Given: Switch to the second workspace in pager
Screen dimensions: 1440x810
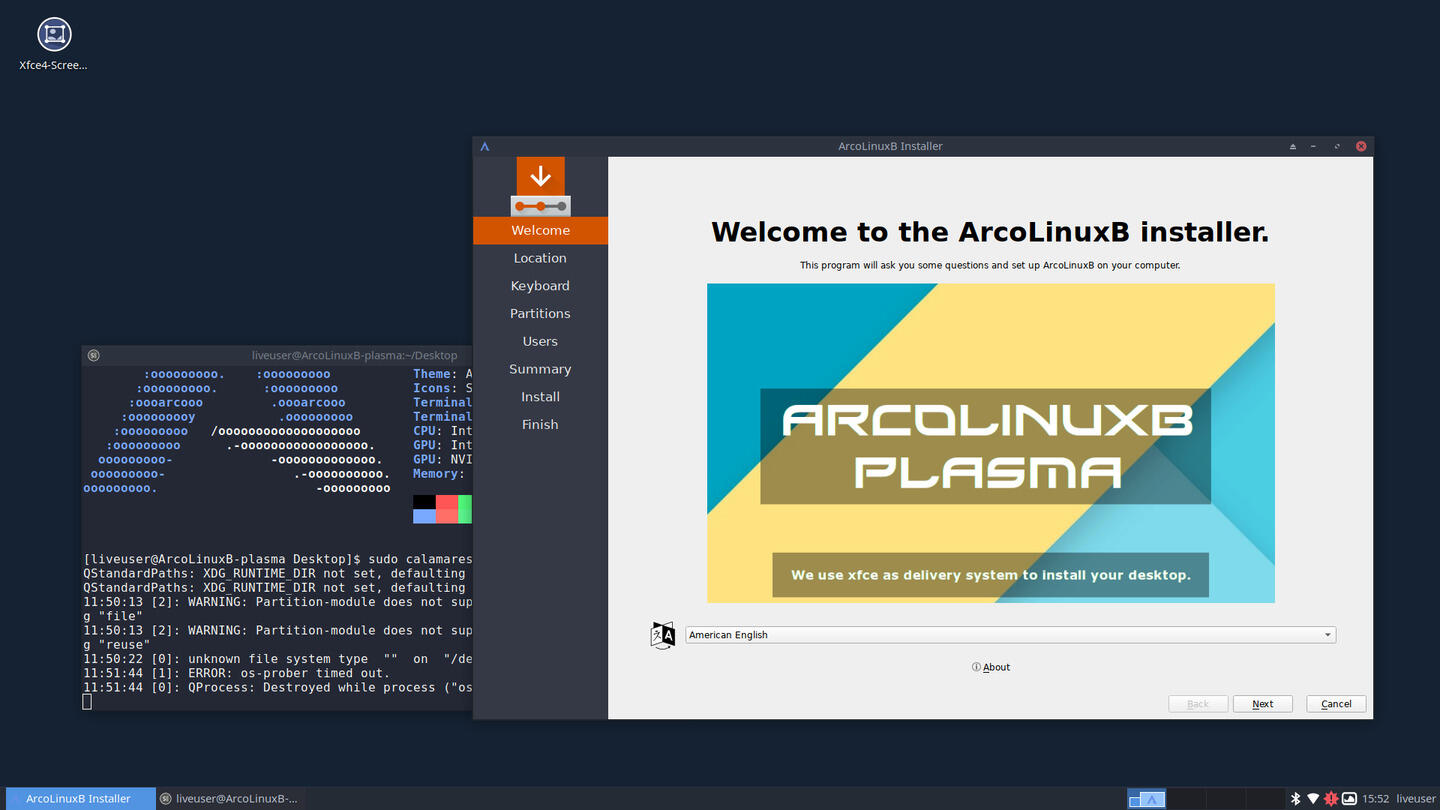Looking at the screenshot, I should tap(1186, 799).
